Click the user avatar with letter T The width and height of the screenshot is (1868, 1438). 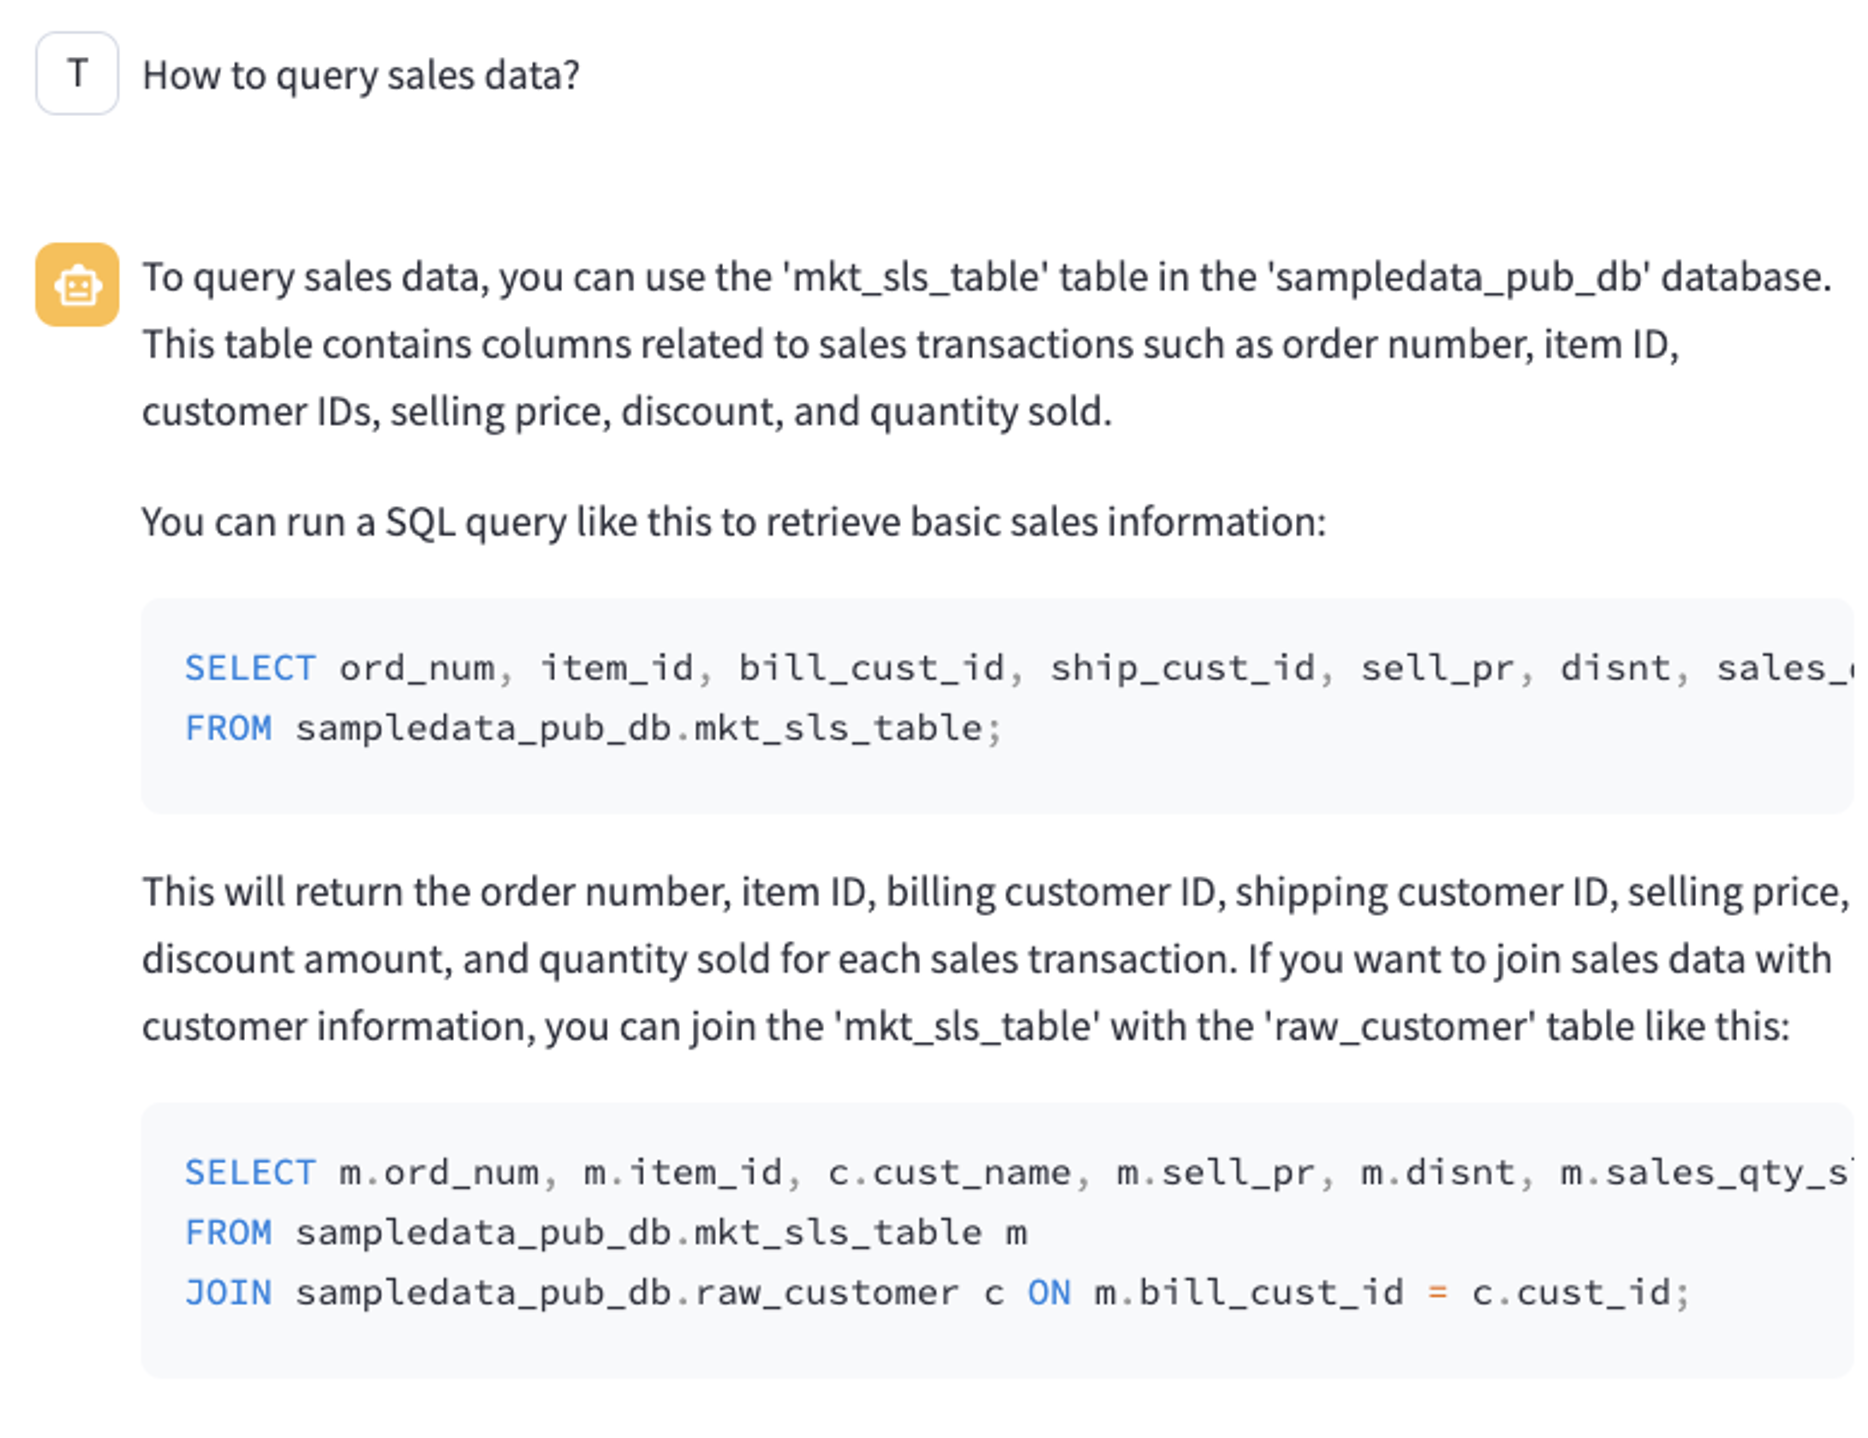(x=77, y=73)
